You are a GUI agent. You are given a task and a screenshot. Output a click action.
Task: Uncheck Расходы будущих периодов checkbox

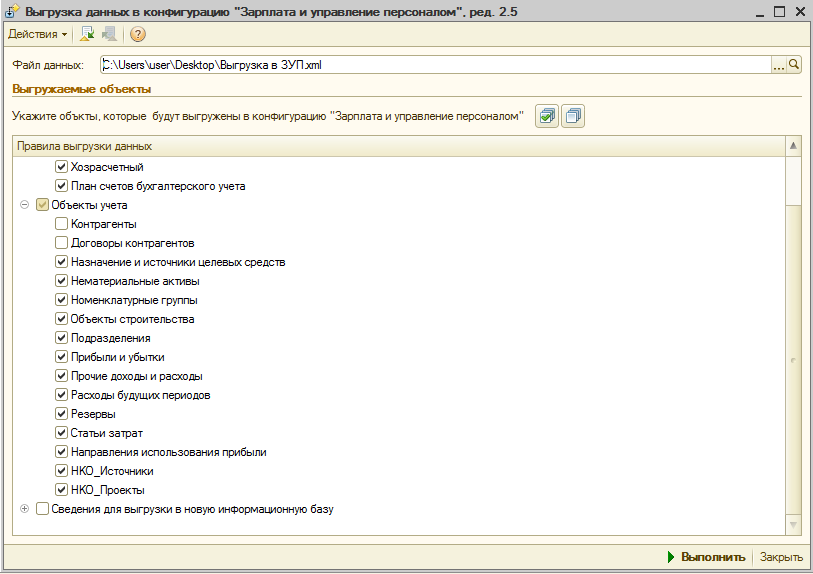coord(61,395)
